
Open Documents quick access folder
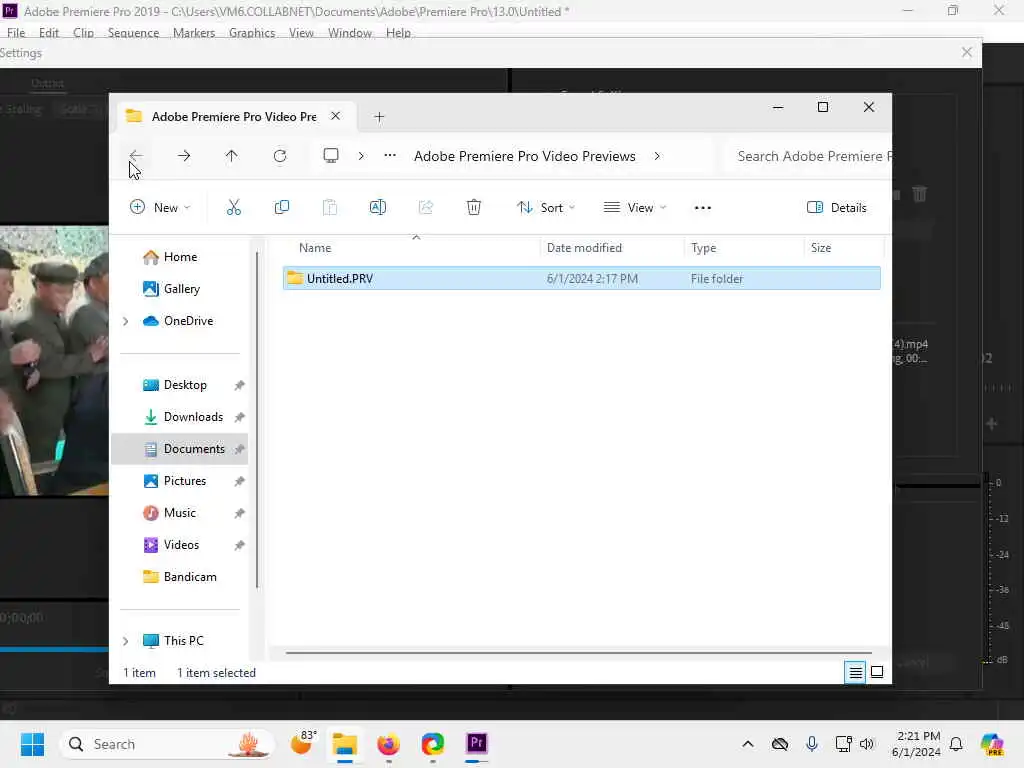184,449
